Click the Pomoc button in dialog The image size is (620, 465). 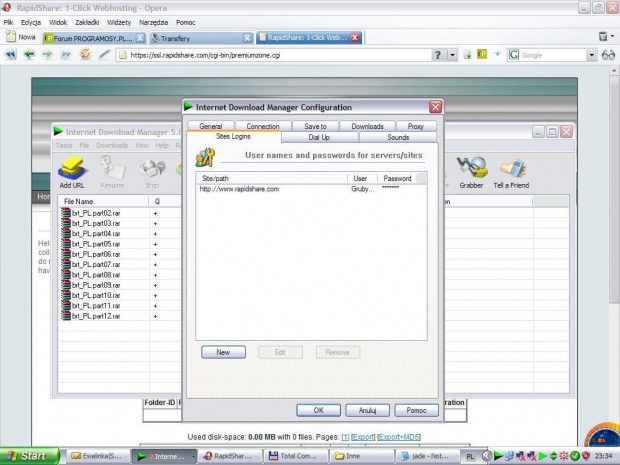[416, 410]
